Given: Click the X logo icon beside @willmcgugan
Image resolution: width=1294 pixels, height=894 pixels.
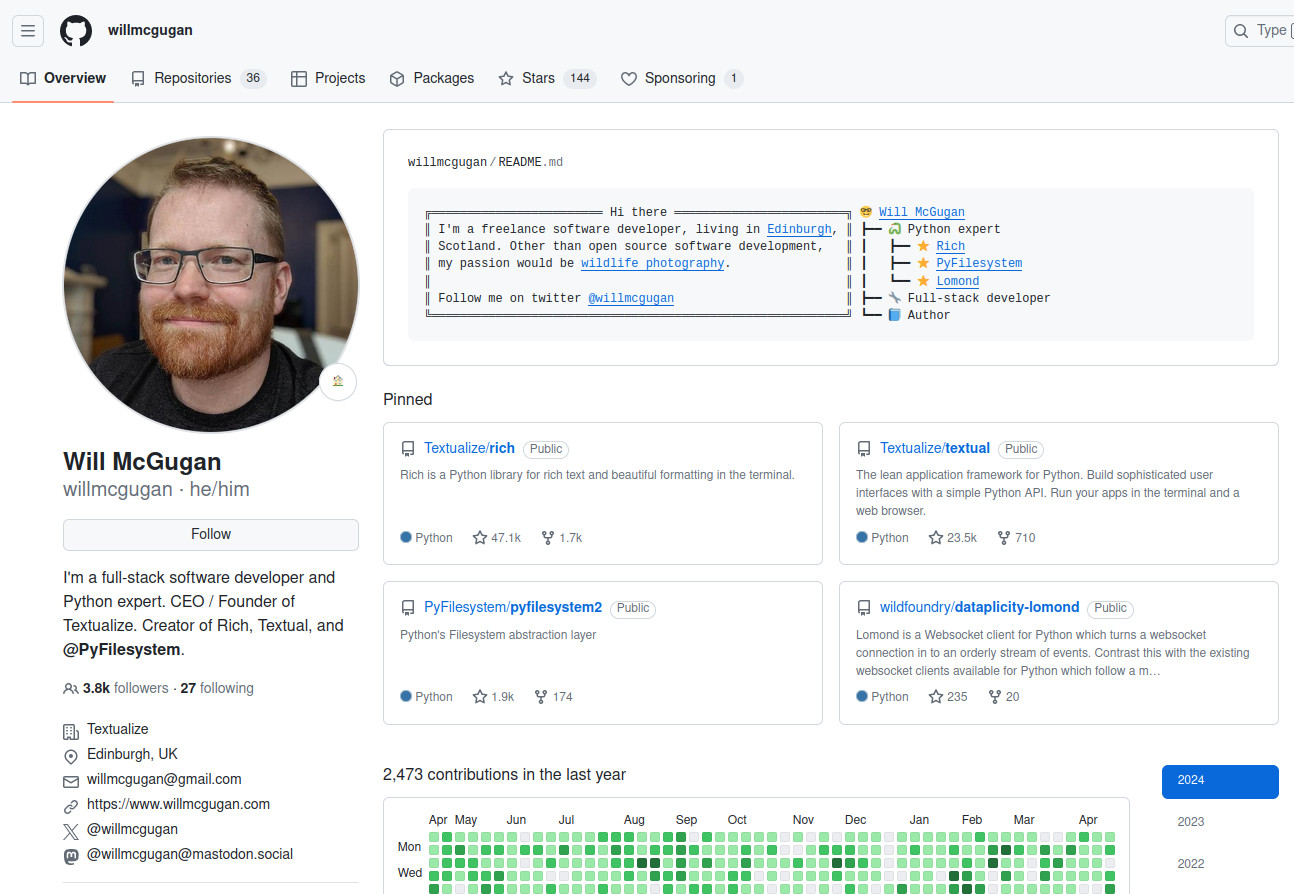Looking at the screenshot, I should (71, 831).
